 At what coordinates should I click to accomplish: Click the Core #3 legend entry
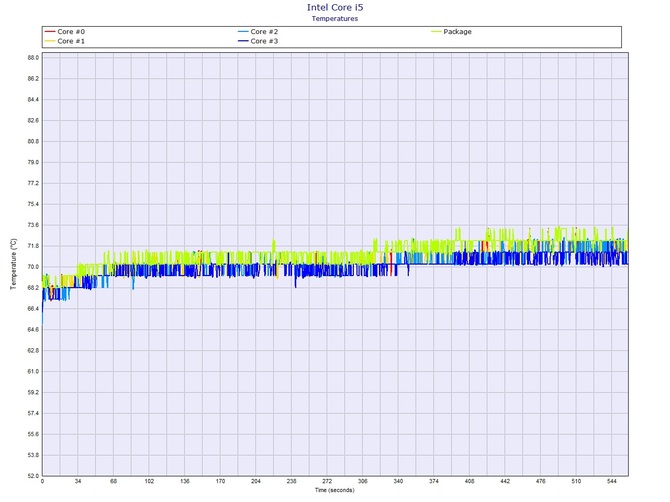258,41
